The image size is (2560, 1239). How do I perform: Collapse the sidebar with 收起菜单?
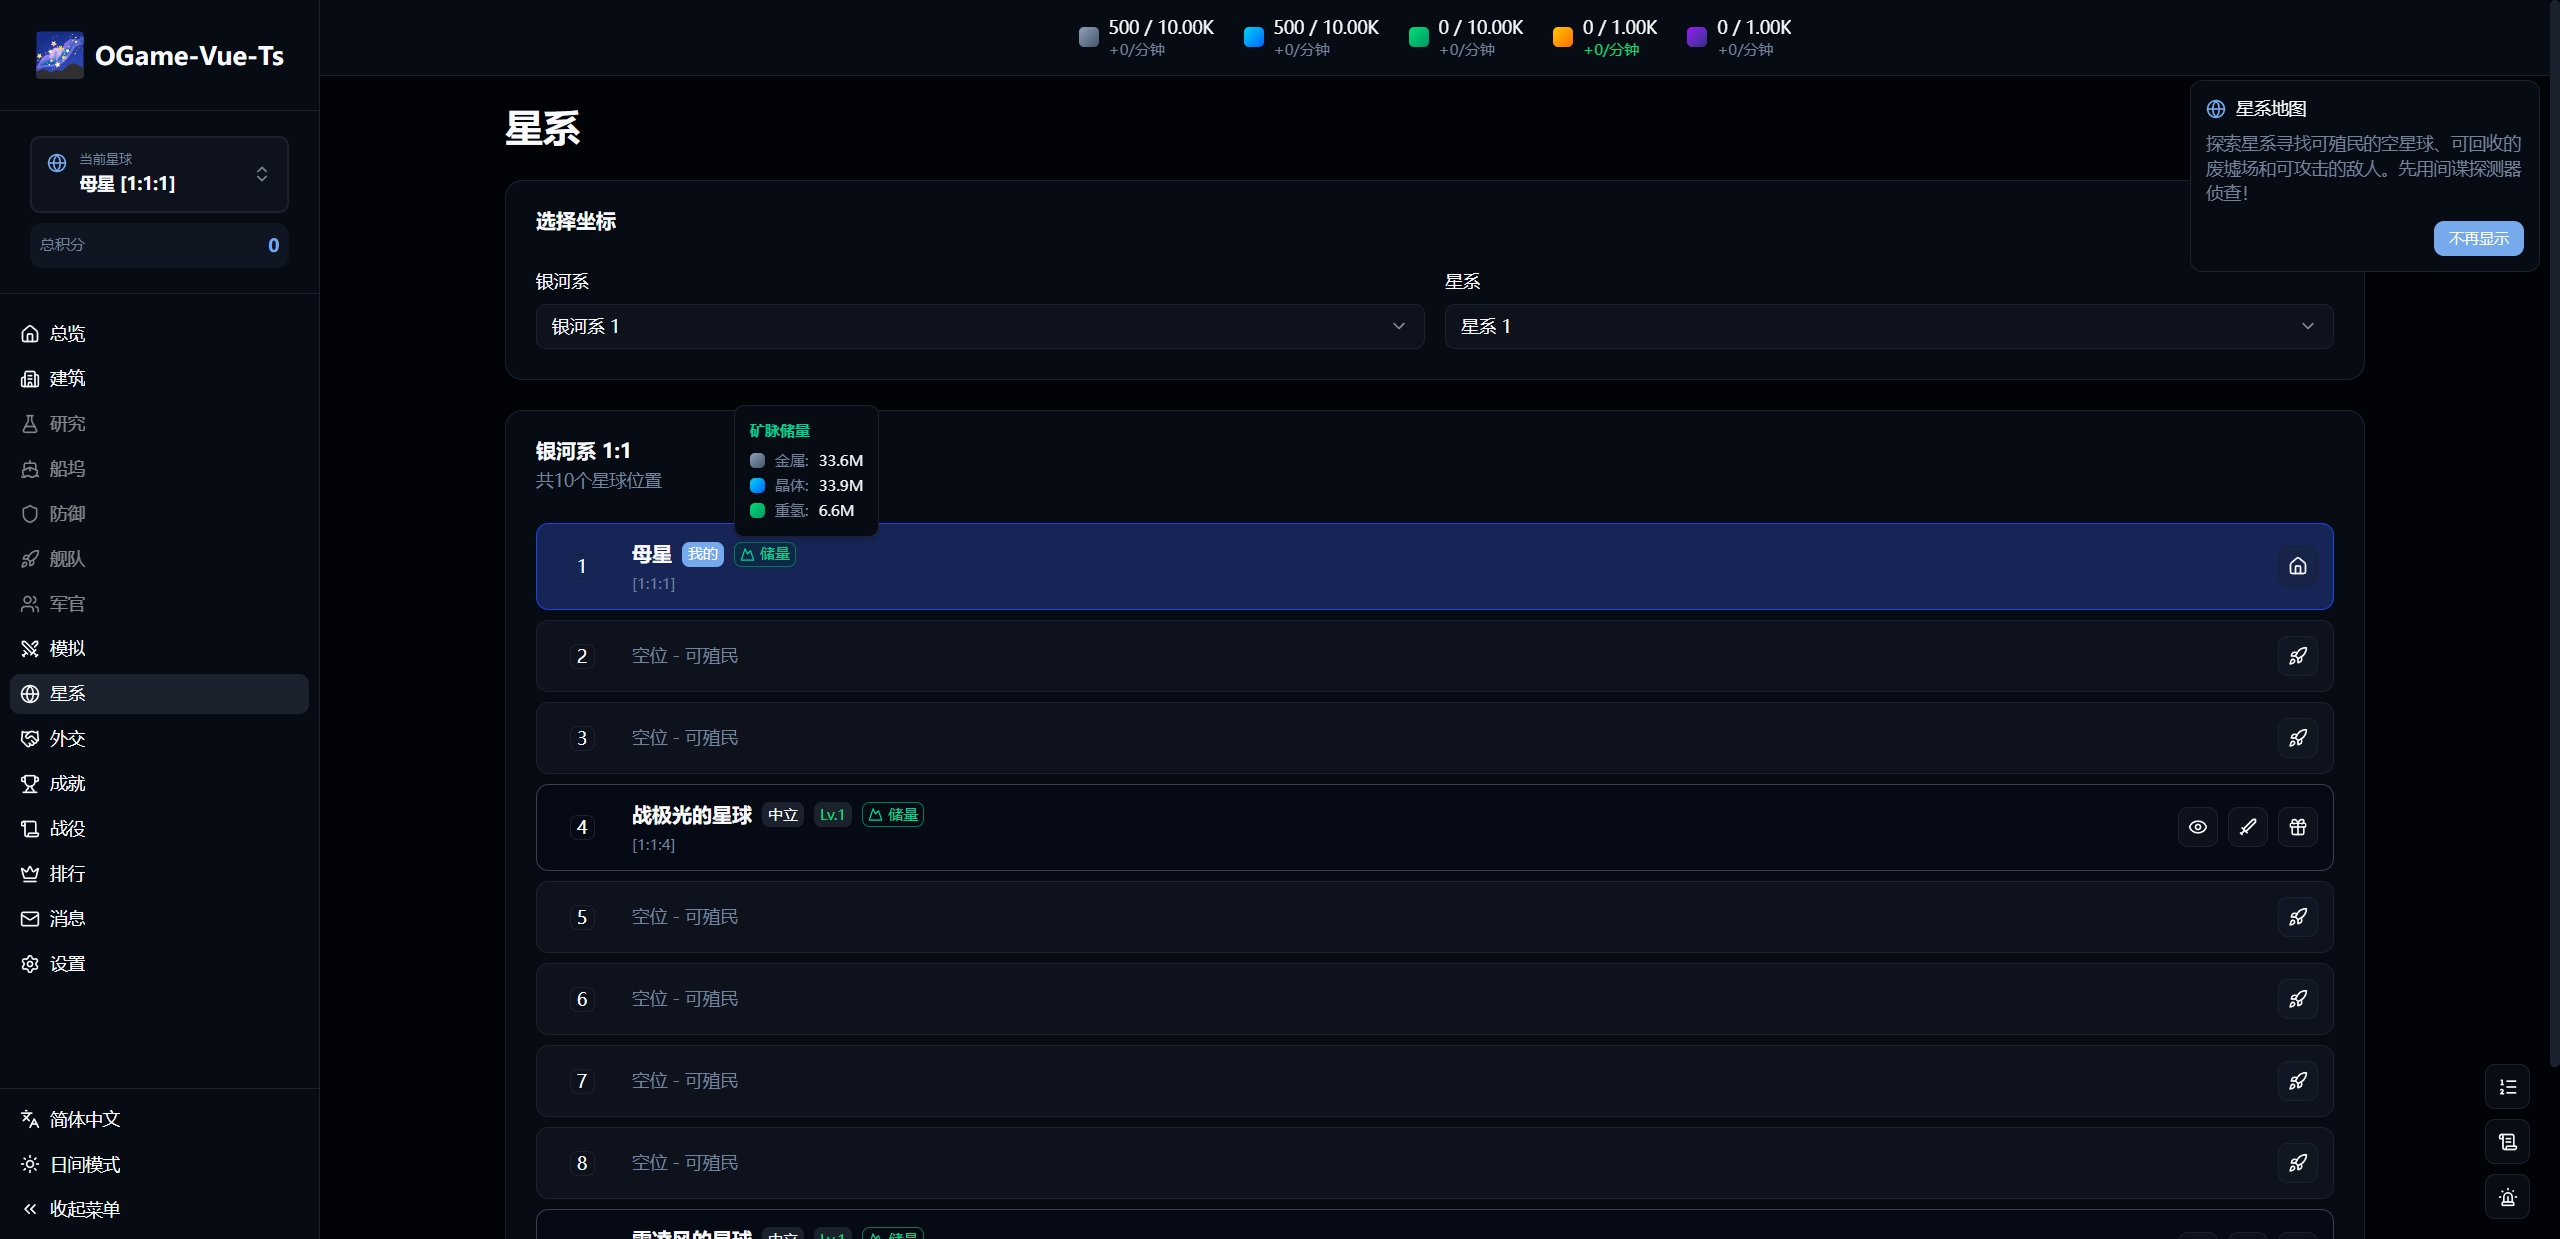tap(85, 1209)
